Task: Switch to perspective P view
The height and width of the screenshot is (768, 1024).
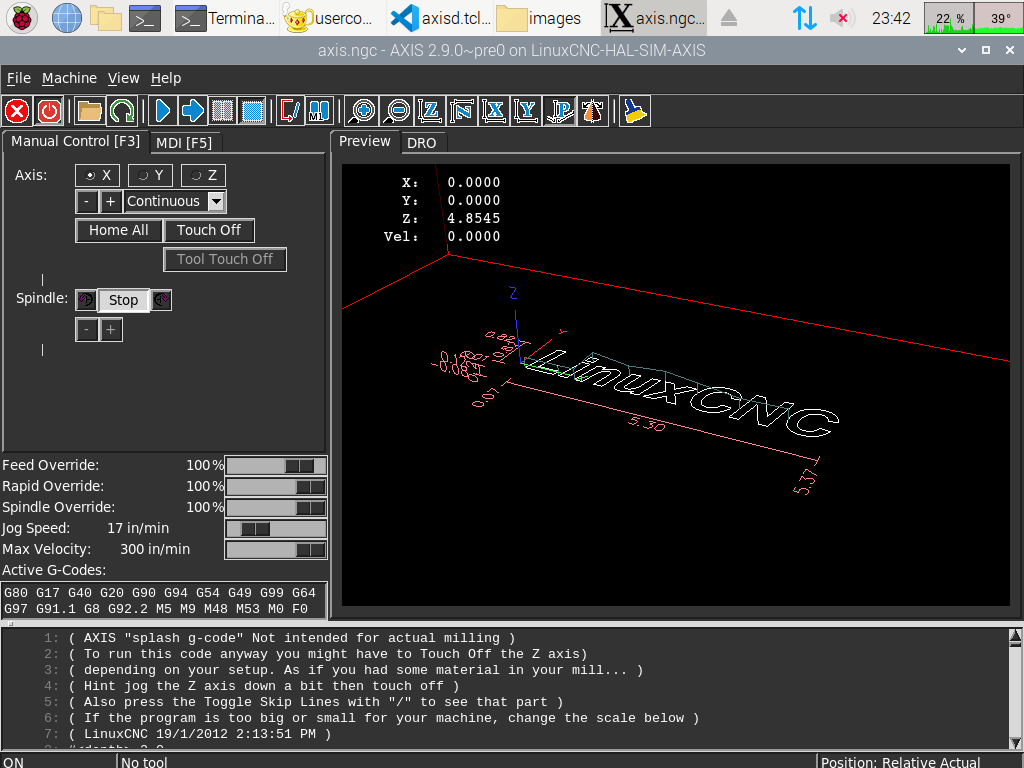Action: point(560,111)
